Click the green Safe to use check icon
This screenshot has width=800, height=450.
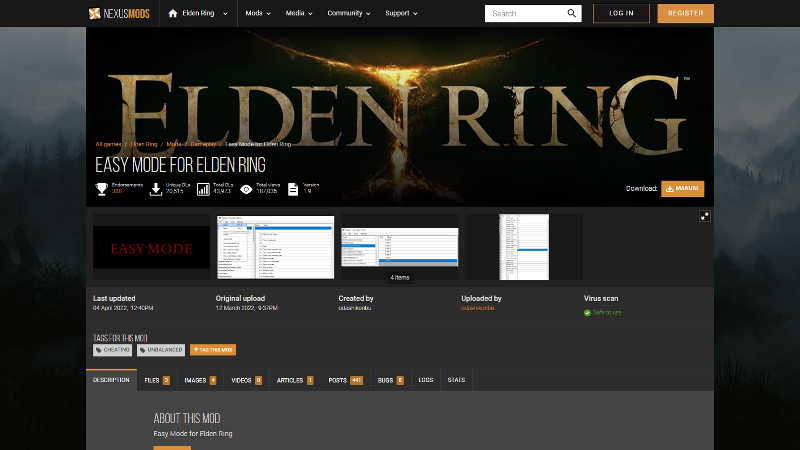pyautogui.click(x=587, y=313)
